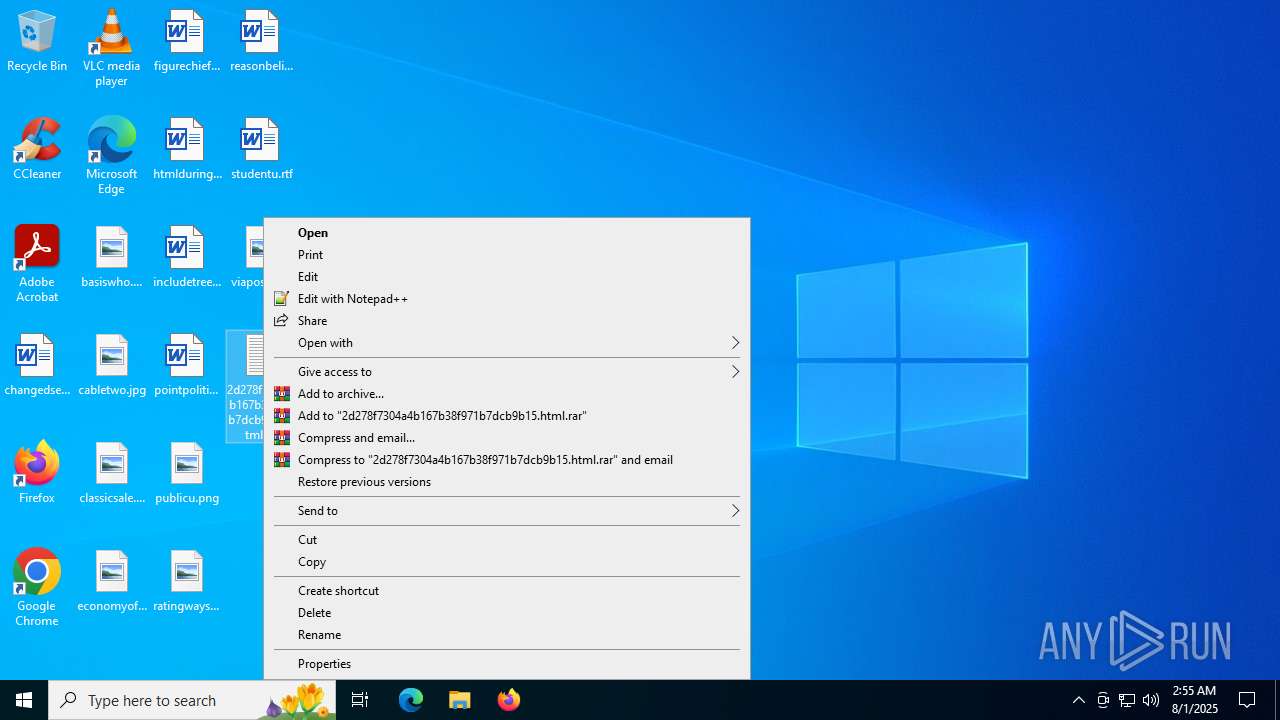Select Create shortcut
The image size is (1280, 720).
(507, 591)
